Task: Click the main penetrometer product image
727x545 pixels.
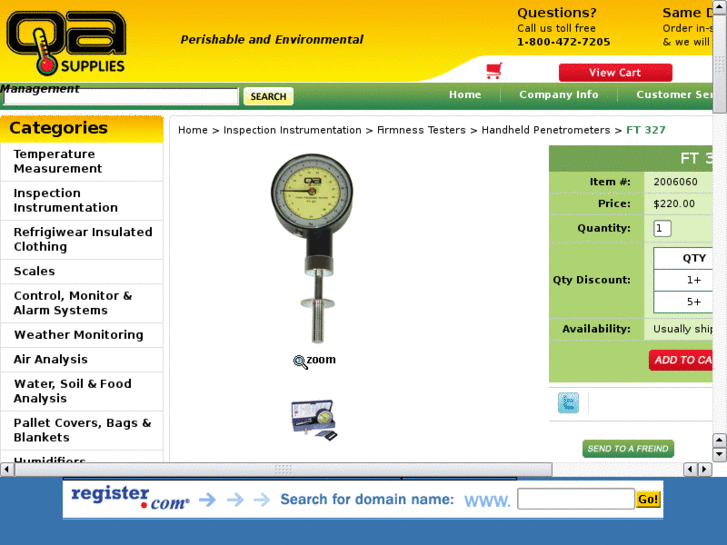Action: click(312, 249)
